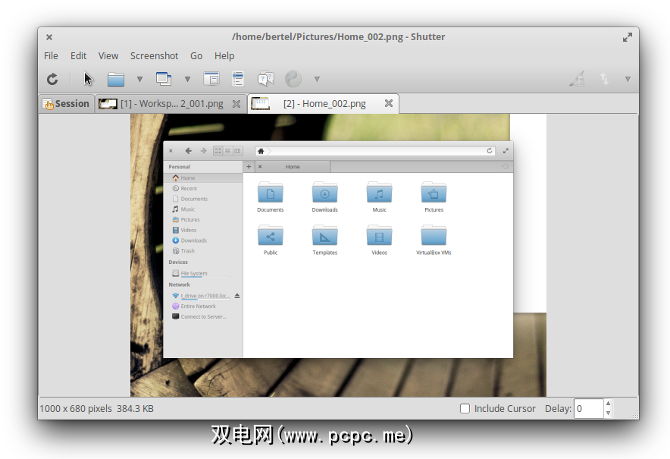The width and height of the screenshot is (670, 459).
Task: Select icon grid view in file manager
Action: pyautogui.click(x=218, y=151)
